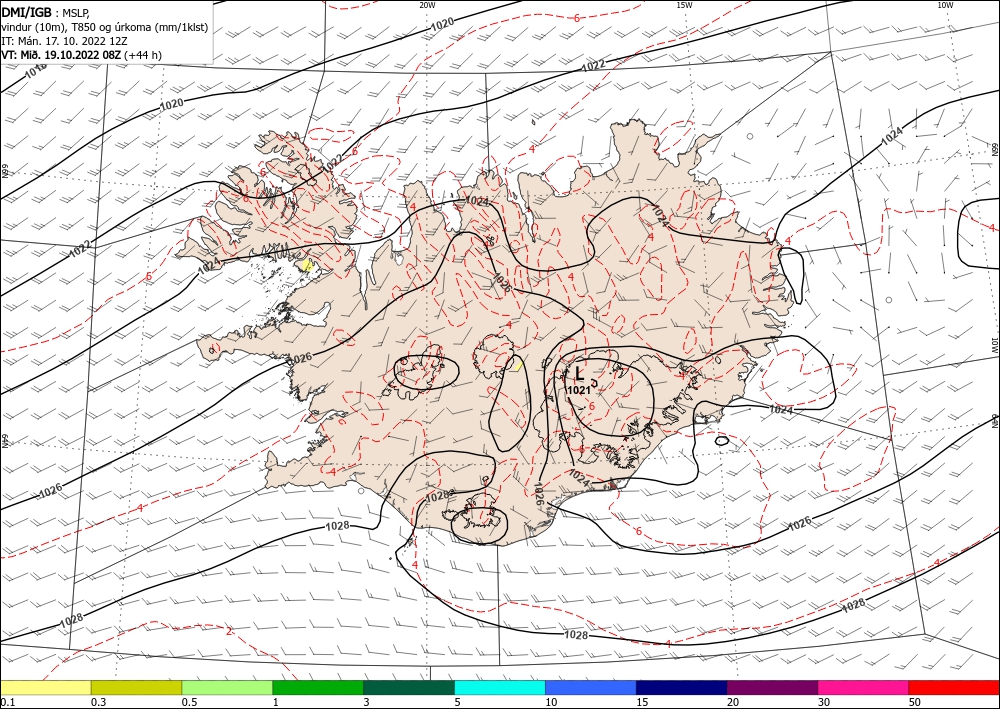Screen dimensions: 1000x709
Task: Select the cyan 5–10 legend swatch
Action: click(x=500, y=687)
